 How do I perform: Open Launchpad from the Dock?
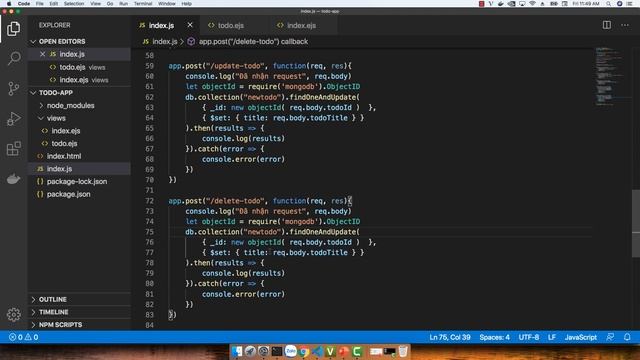250,351
